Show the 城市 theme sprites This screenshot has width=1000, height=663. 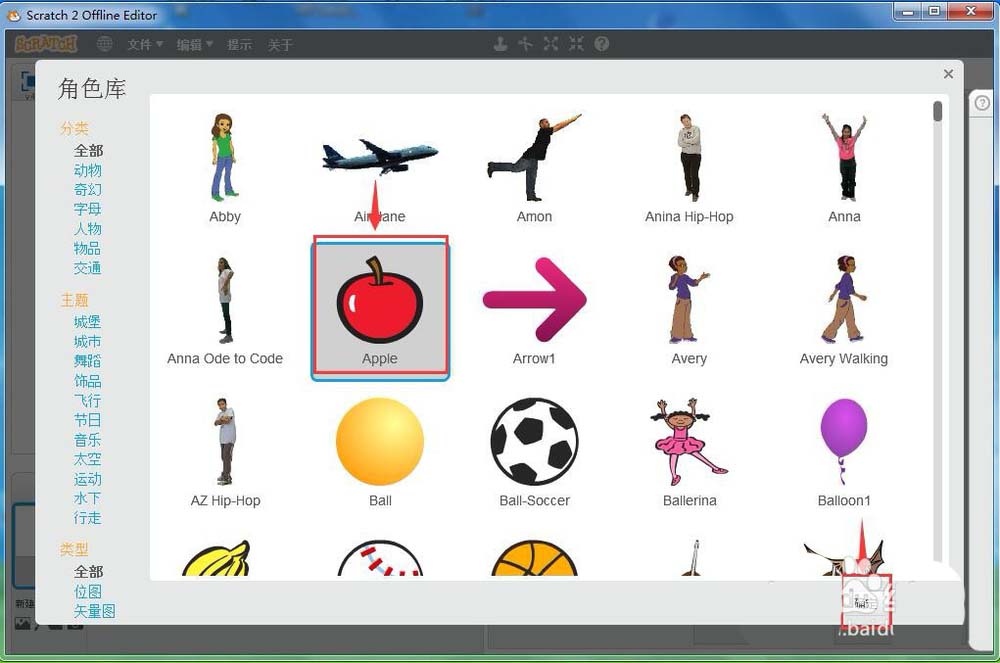click(88, 341)
